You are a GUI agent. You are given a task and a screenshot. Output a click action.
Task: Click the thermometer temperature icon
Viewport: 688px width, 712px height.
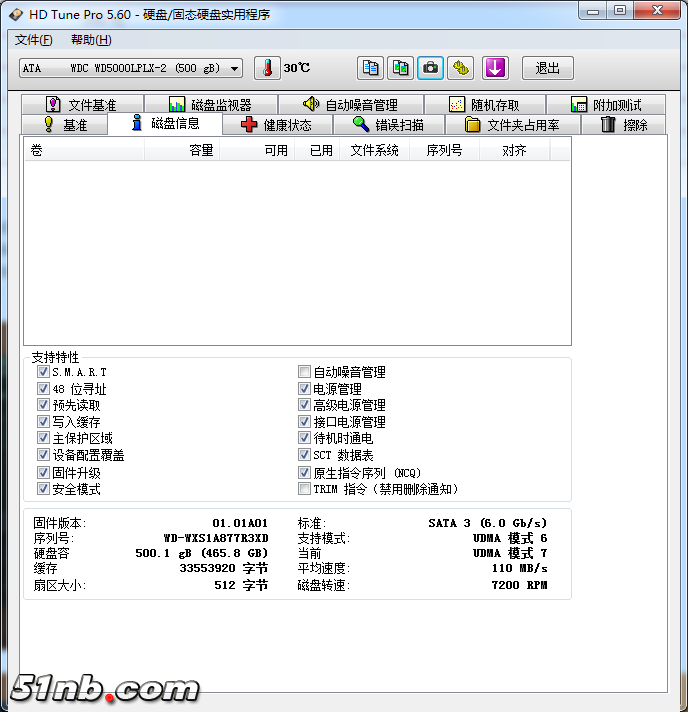[268, 68]
